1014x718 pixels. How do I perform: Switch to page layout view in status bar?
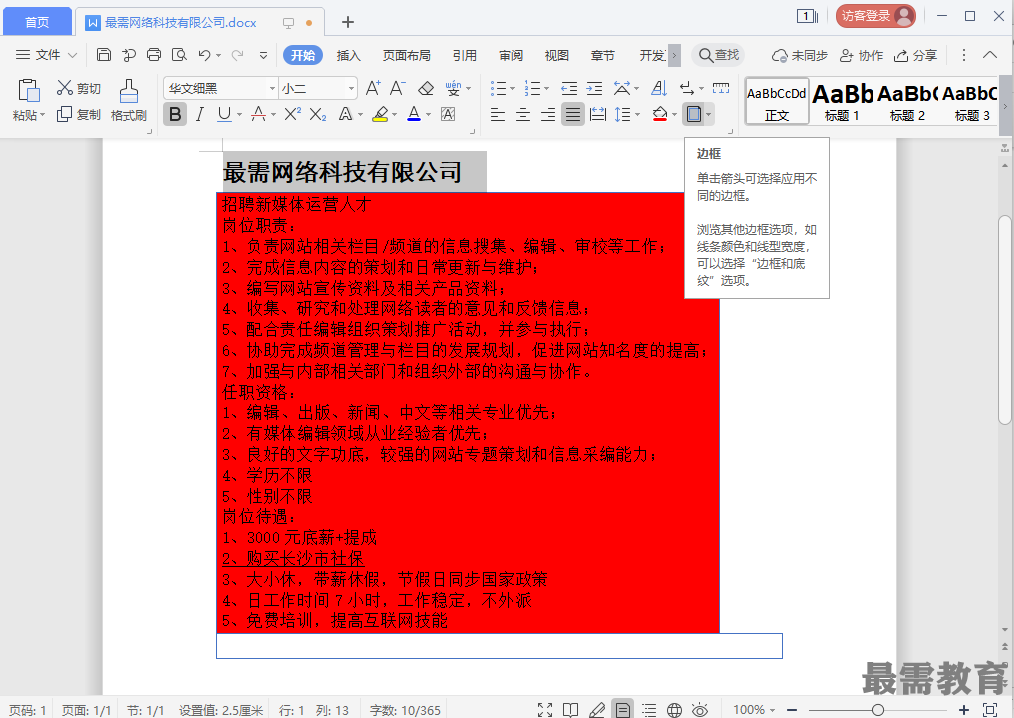[x=622, y=710]
